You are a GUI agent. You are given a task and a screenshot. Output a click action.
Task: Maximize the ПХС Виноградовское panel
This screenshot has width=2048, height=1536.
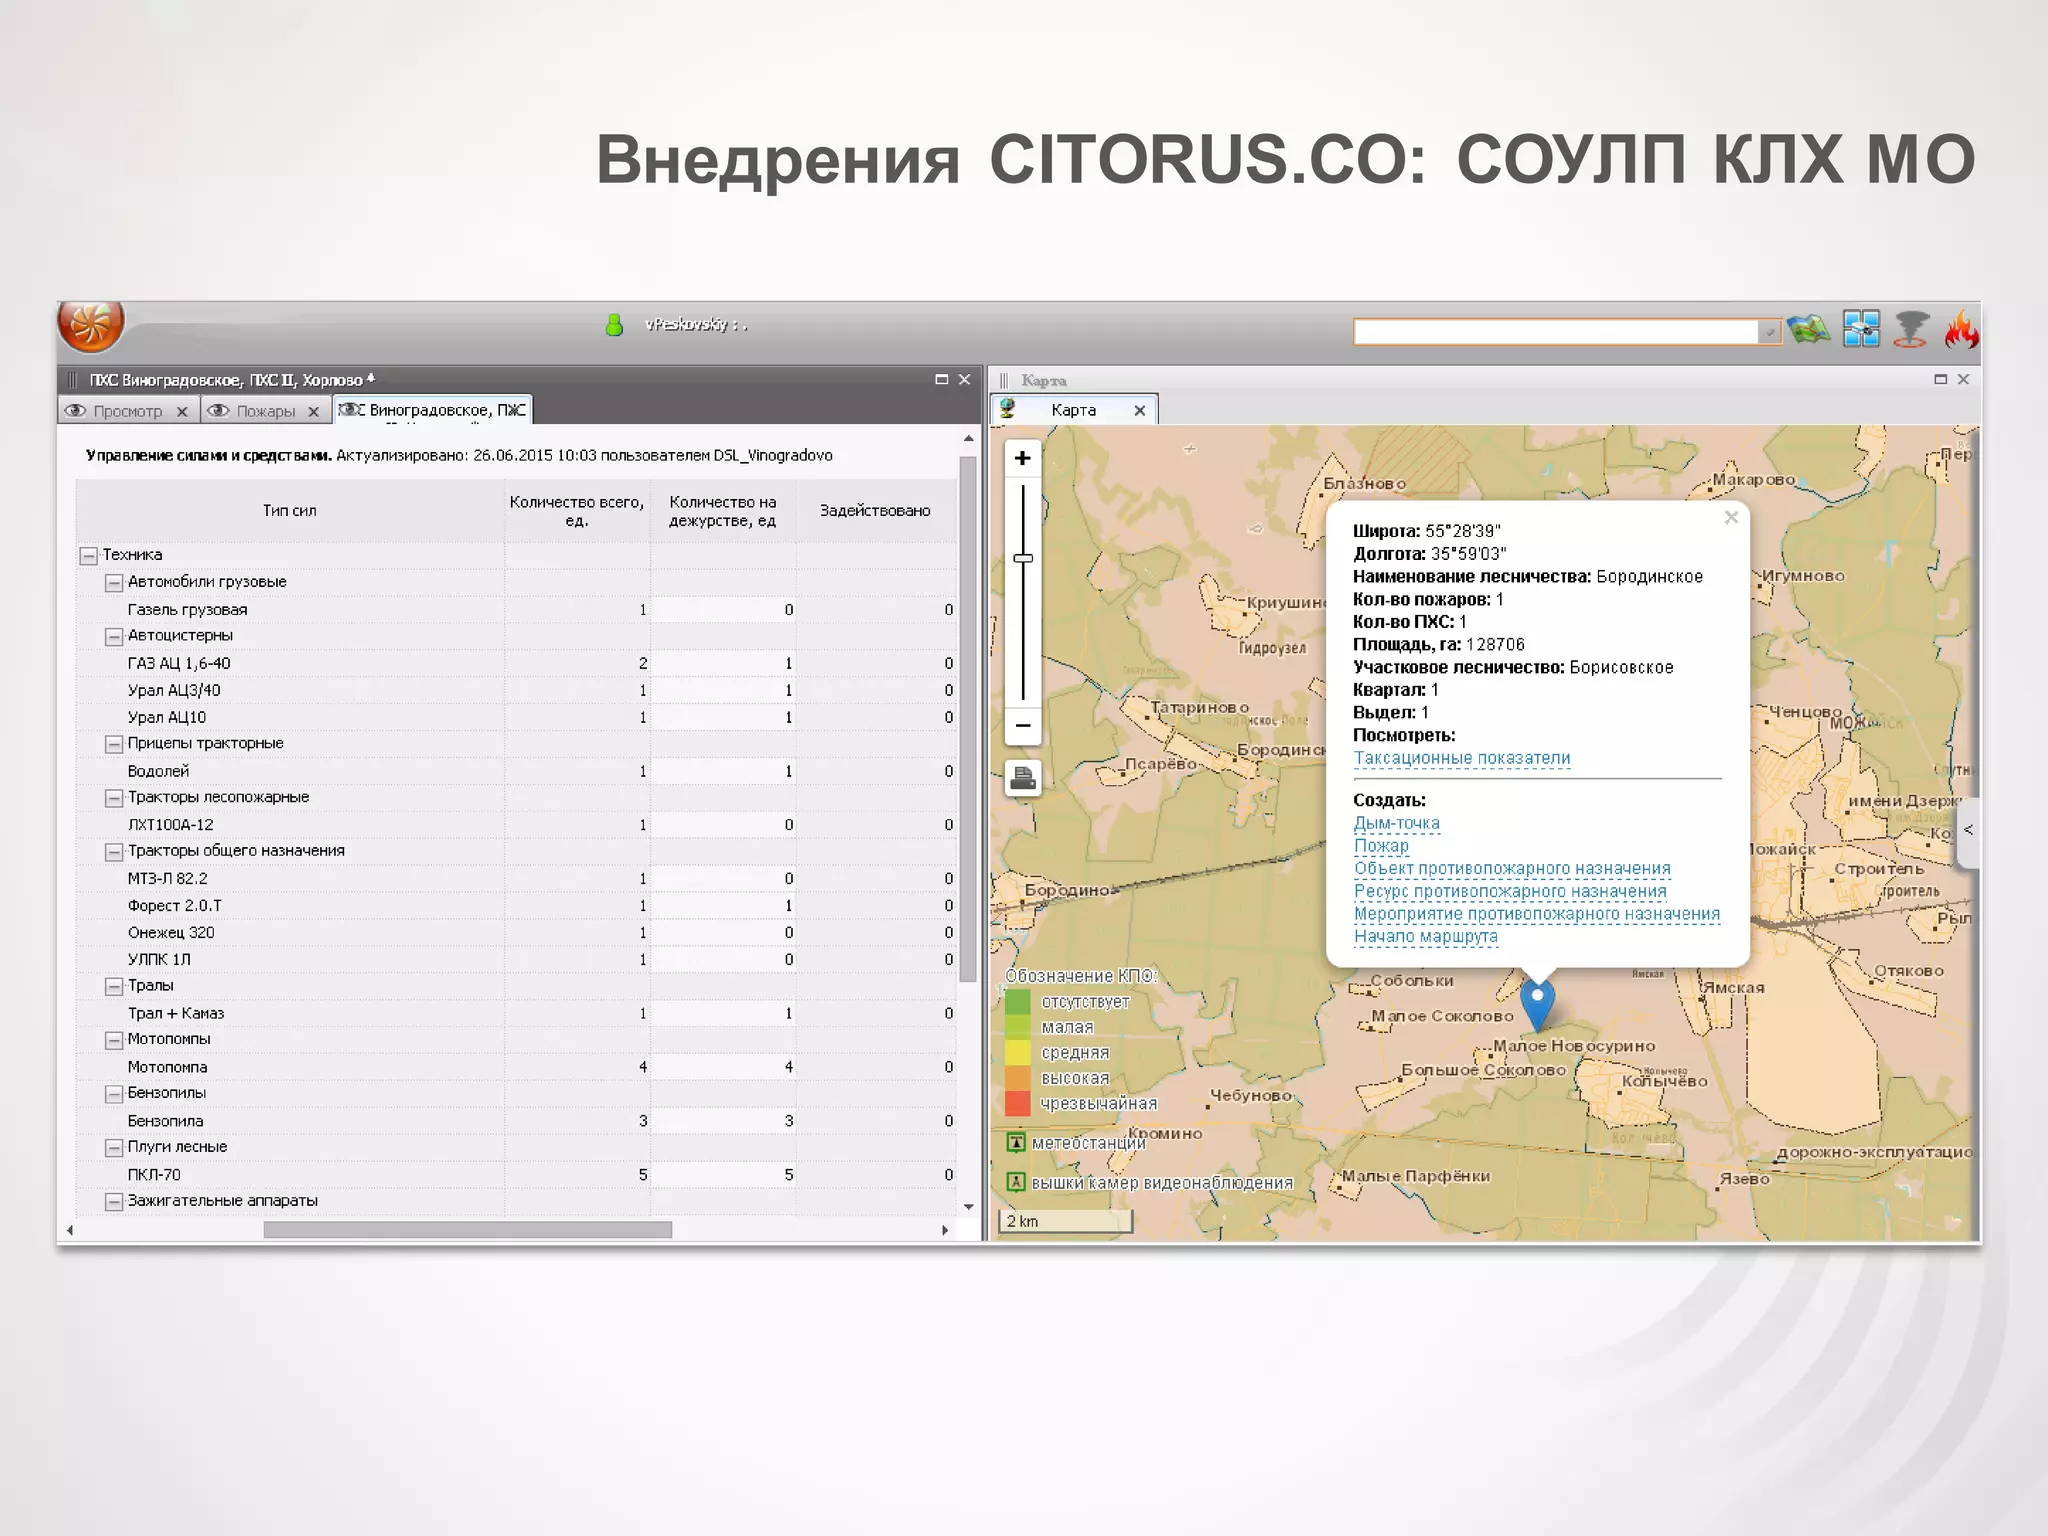pyautogui.click(x=941, y=379)
